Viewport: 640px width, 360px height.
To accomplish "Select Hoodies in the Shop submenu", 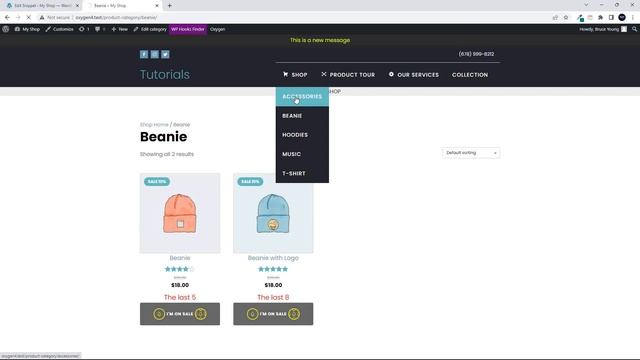I will coord(302,135).
